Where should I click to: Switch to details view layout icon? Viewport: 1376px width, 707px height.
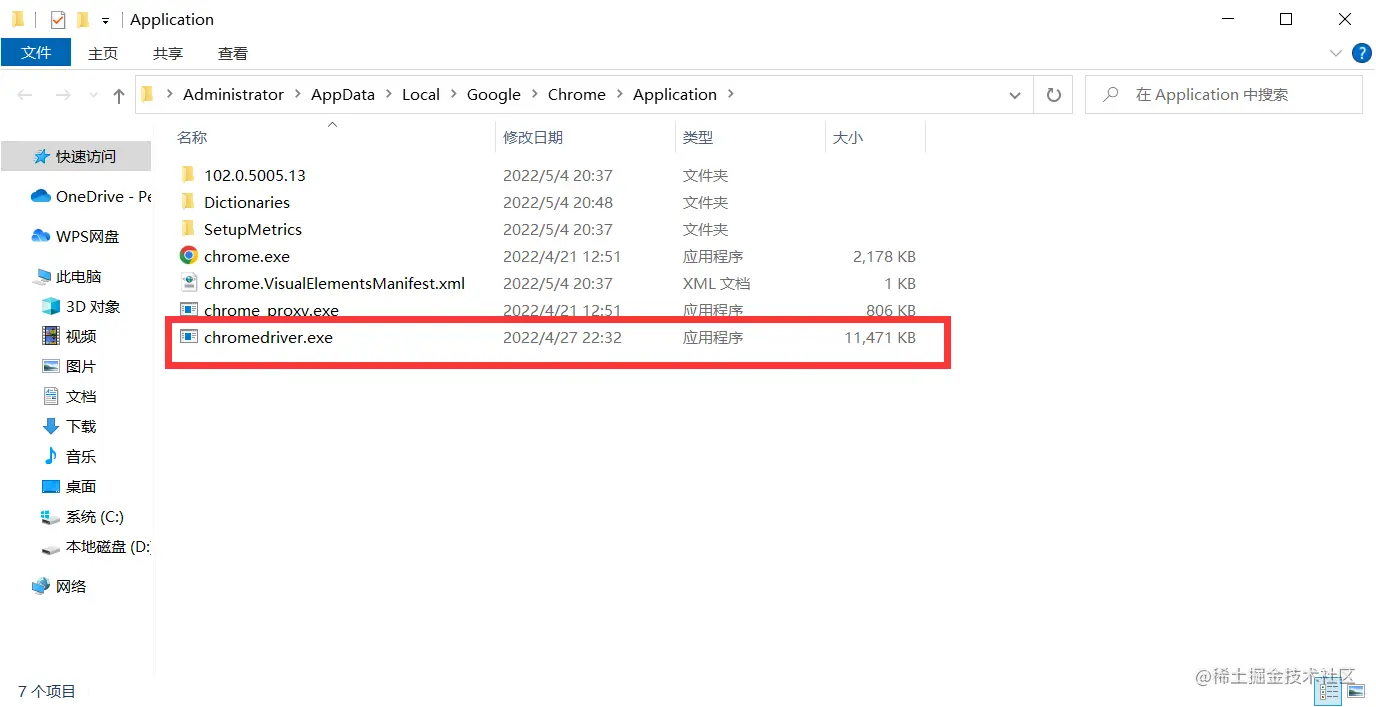click(1330, 691)
